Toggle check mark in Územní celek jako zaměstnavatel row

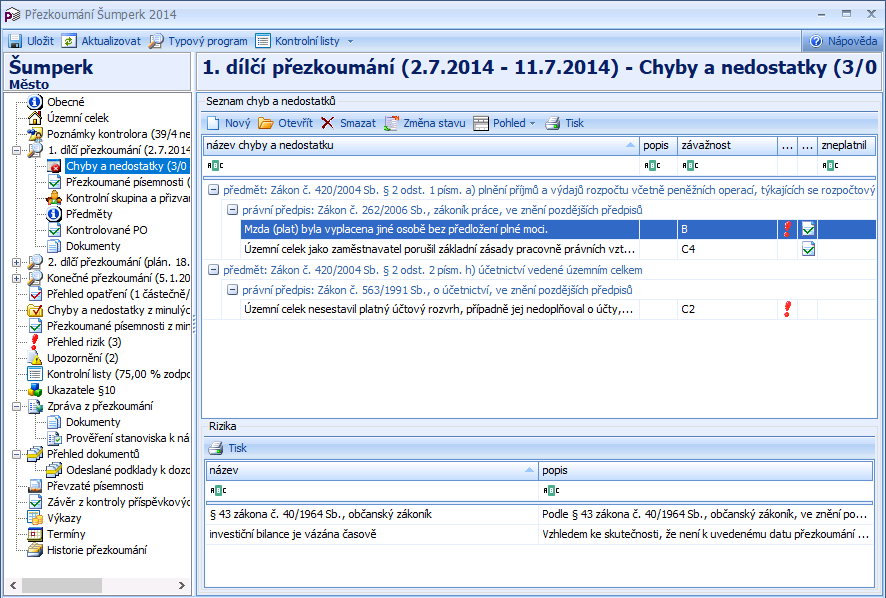coord(809,249)
